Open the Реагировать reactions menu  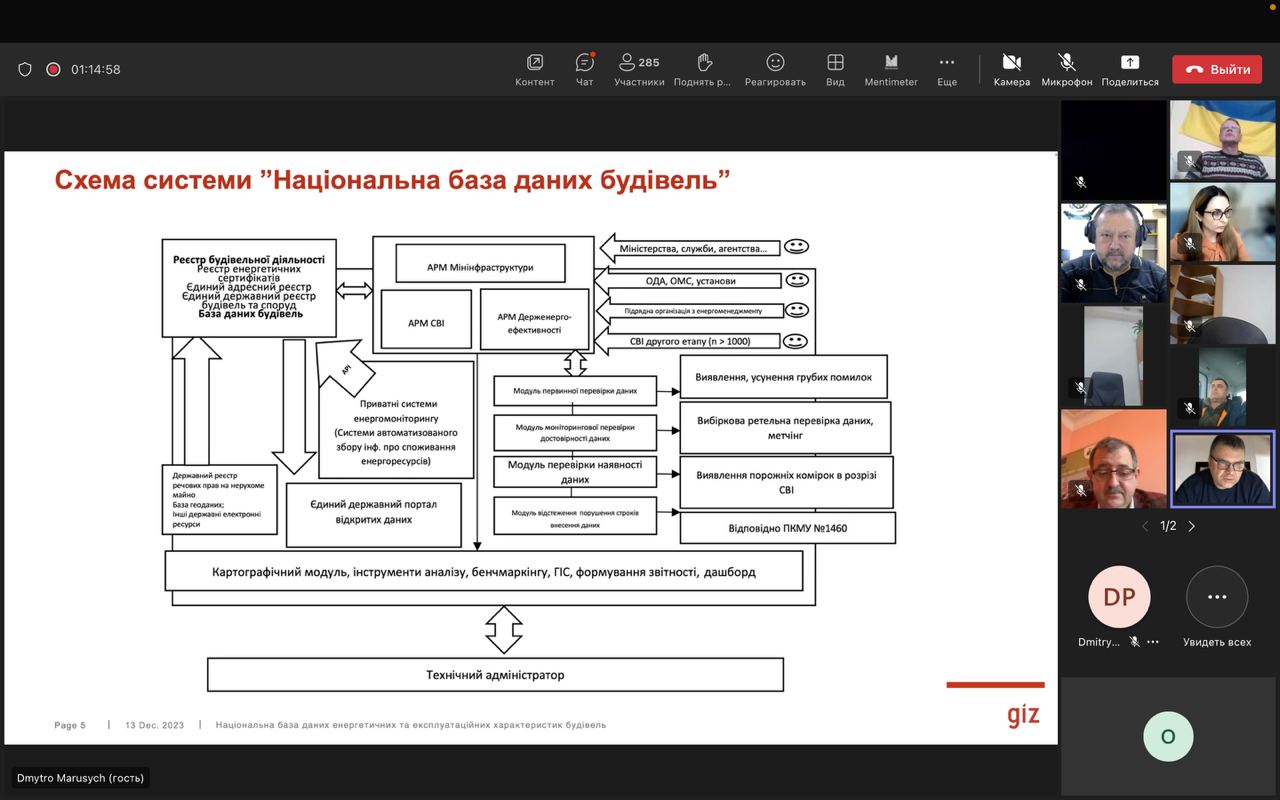click(x=775, y=70)
